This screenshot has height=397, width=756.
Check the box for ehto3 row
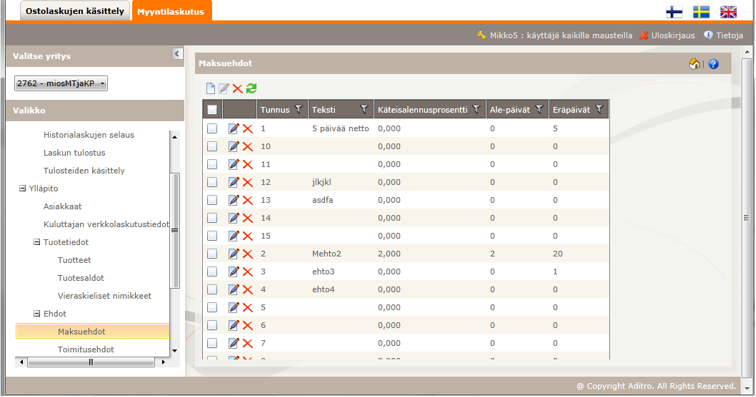[212, 271]
